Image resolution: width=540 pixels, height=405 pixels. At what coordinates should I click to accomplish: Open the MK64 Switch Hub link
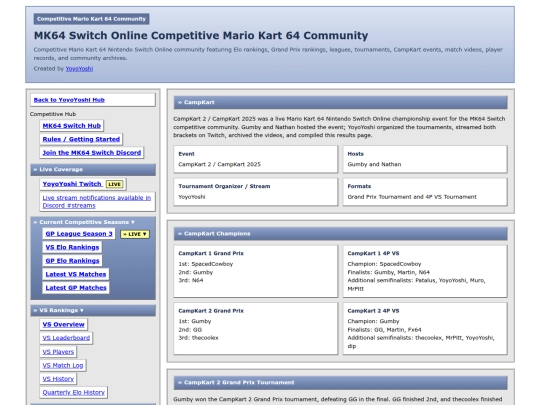(x=72, y=126)
